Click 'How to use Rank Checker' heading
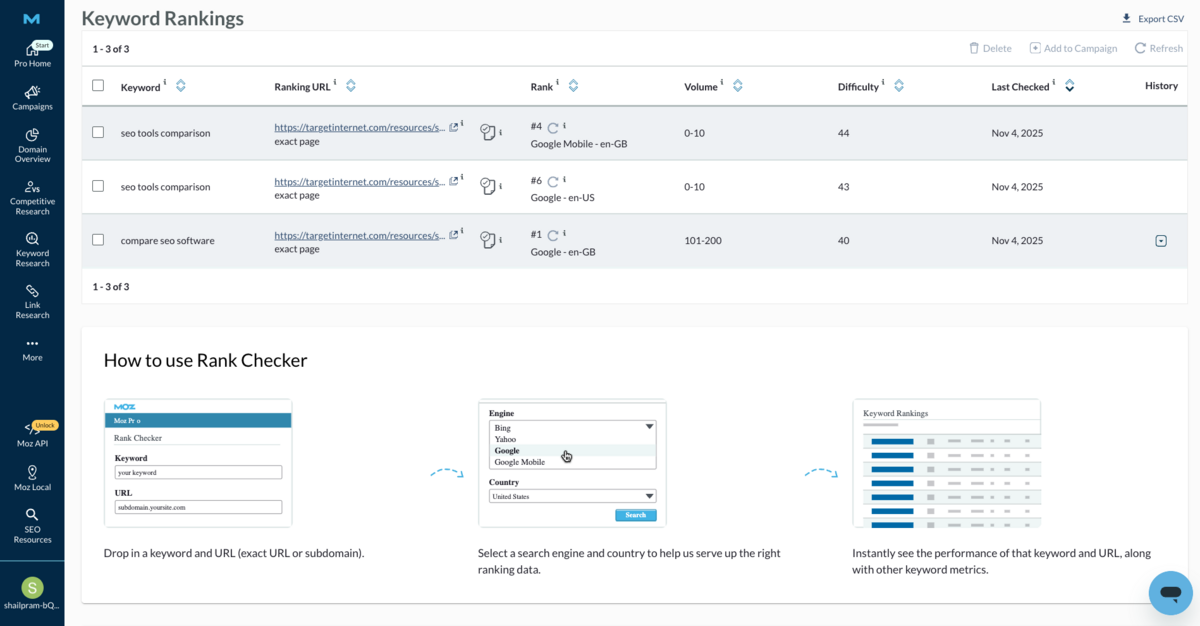 (206, 361)
